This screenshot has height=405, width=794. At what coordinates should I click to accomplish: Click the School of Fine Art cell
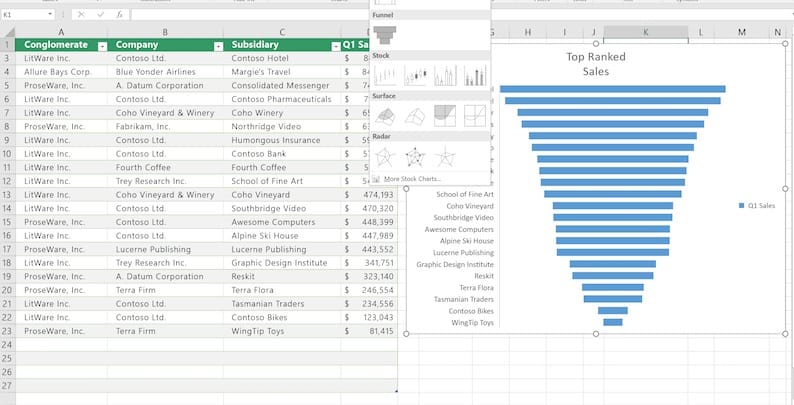click(x=282, y=181)
